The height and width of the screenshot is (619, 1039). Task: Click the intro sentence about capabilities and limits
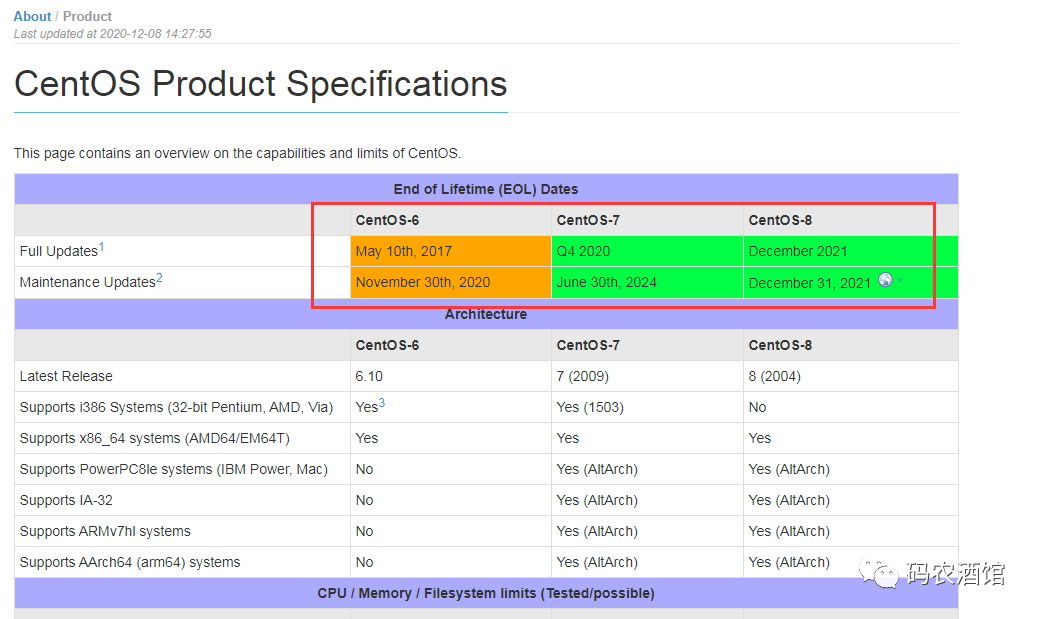tap(237, 153)
